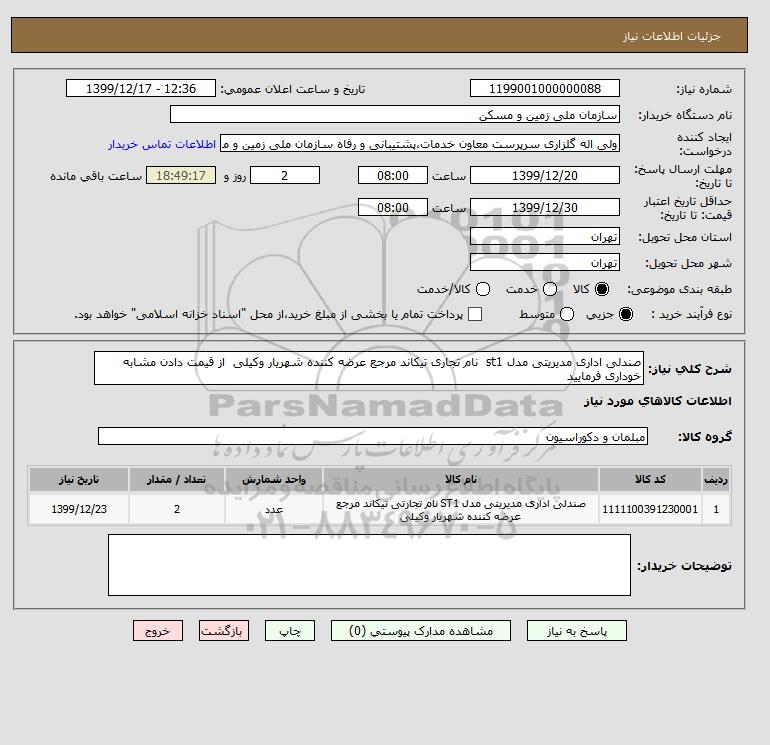Click the کد کالا column header
770x745 pixels.
tap(650, 479)
